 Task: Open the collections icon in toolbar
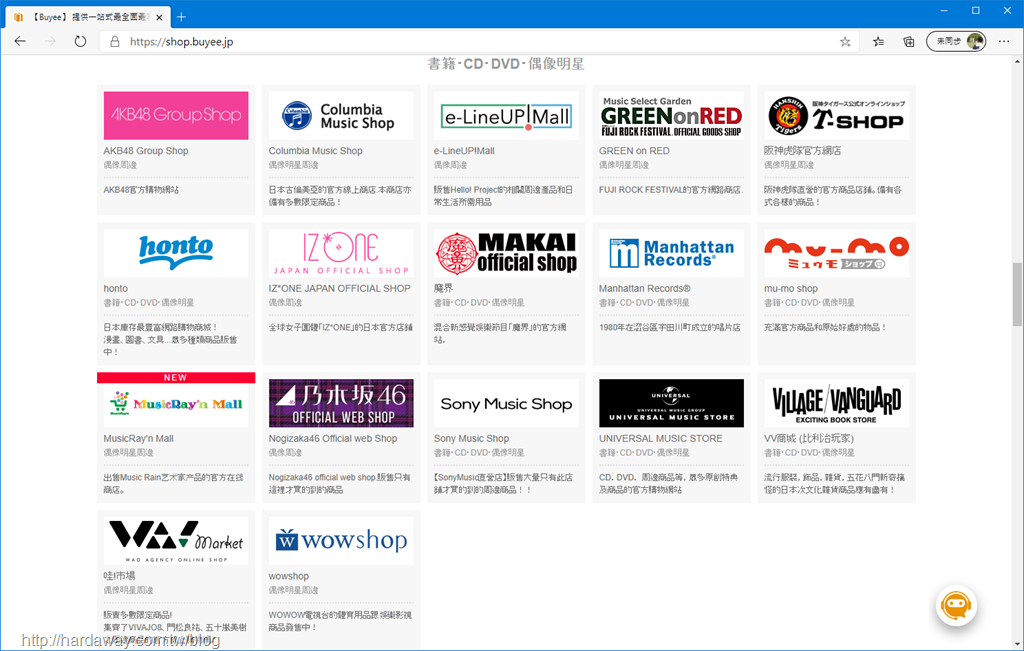(908, 42)
